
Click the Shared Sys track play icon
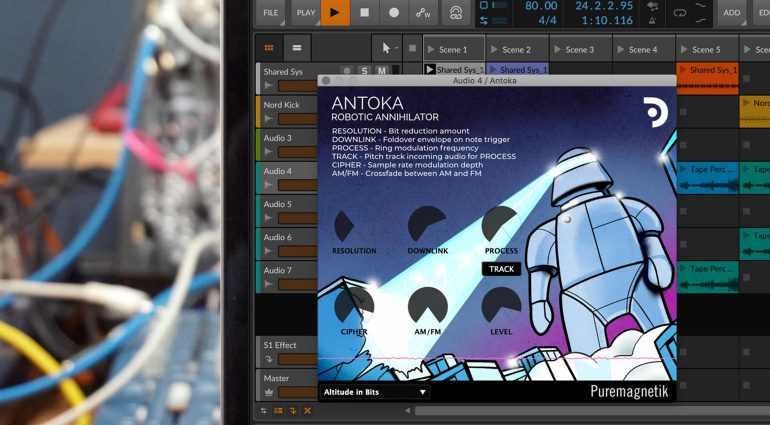coord(268,86)
